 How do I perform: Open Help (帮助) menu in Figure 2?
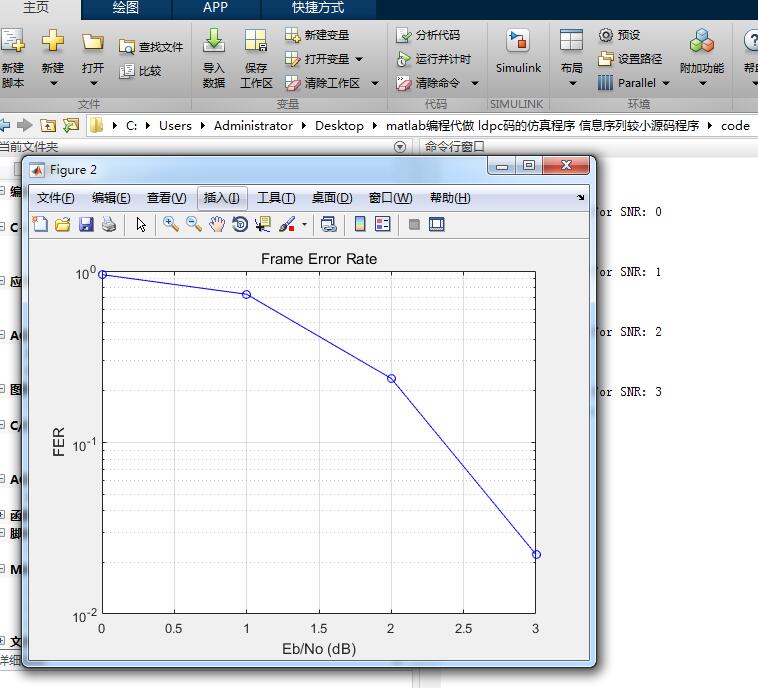[450, 198]
